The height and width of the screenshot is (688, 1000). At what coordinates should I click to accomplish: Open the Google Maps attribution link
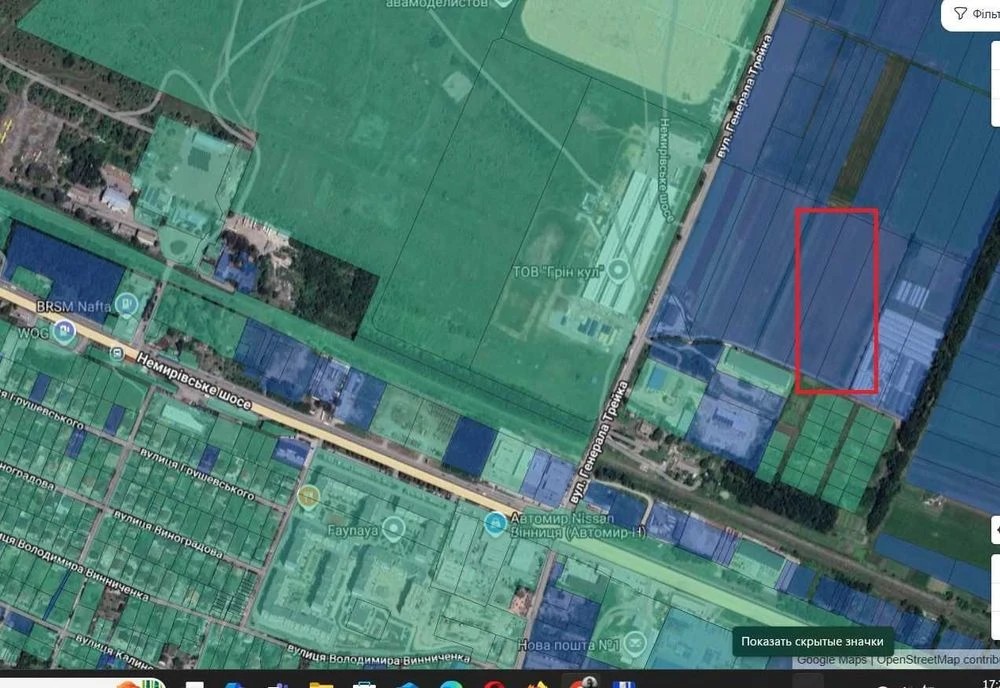(831, 660)
